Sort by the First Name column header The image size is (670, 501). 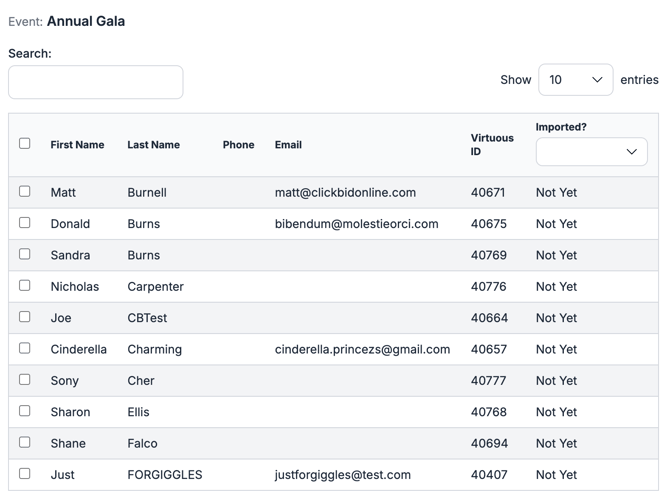pos(77,145)
